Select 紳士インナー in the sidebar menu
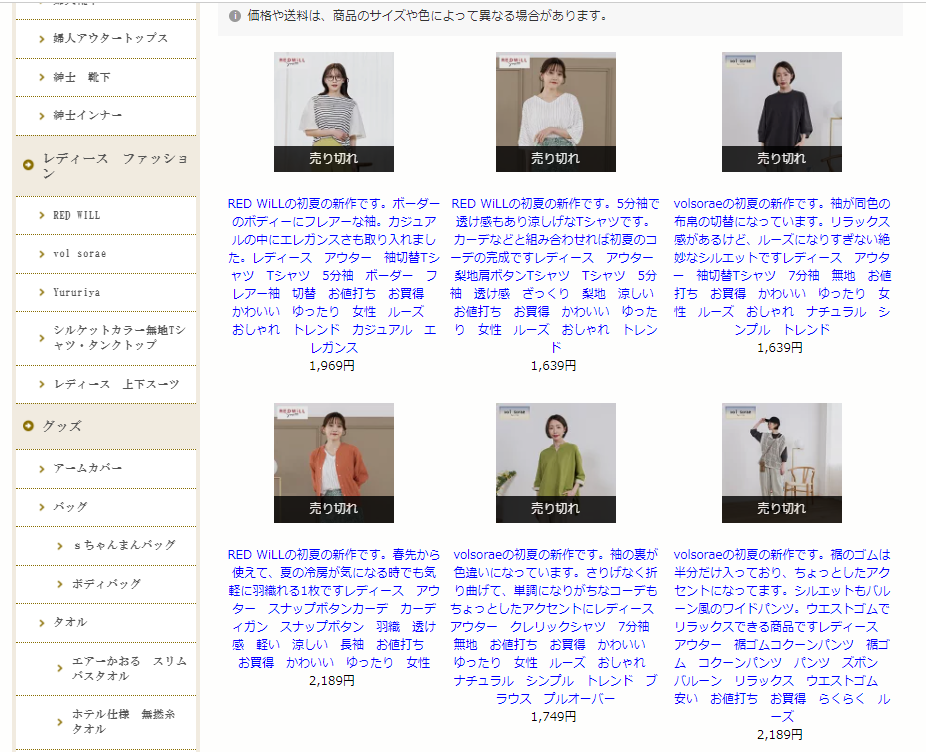Image resolution: width=926 pixels, height=752 pixels. point(87,116)
